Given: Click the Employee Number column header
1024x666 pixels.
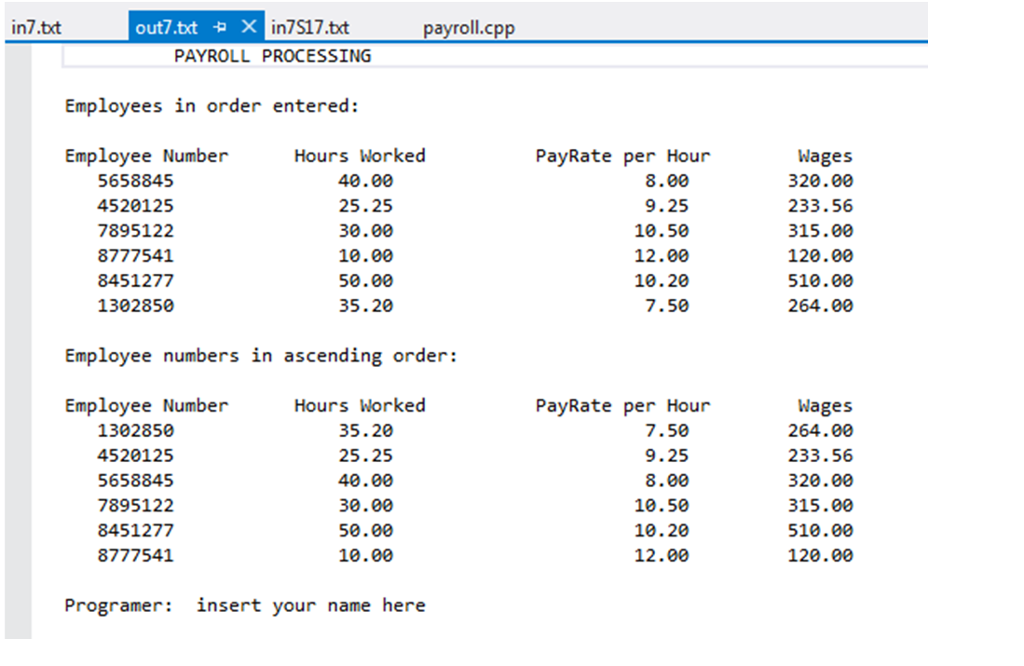Looking at the screenshot, I should pos(146,155).
